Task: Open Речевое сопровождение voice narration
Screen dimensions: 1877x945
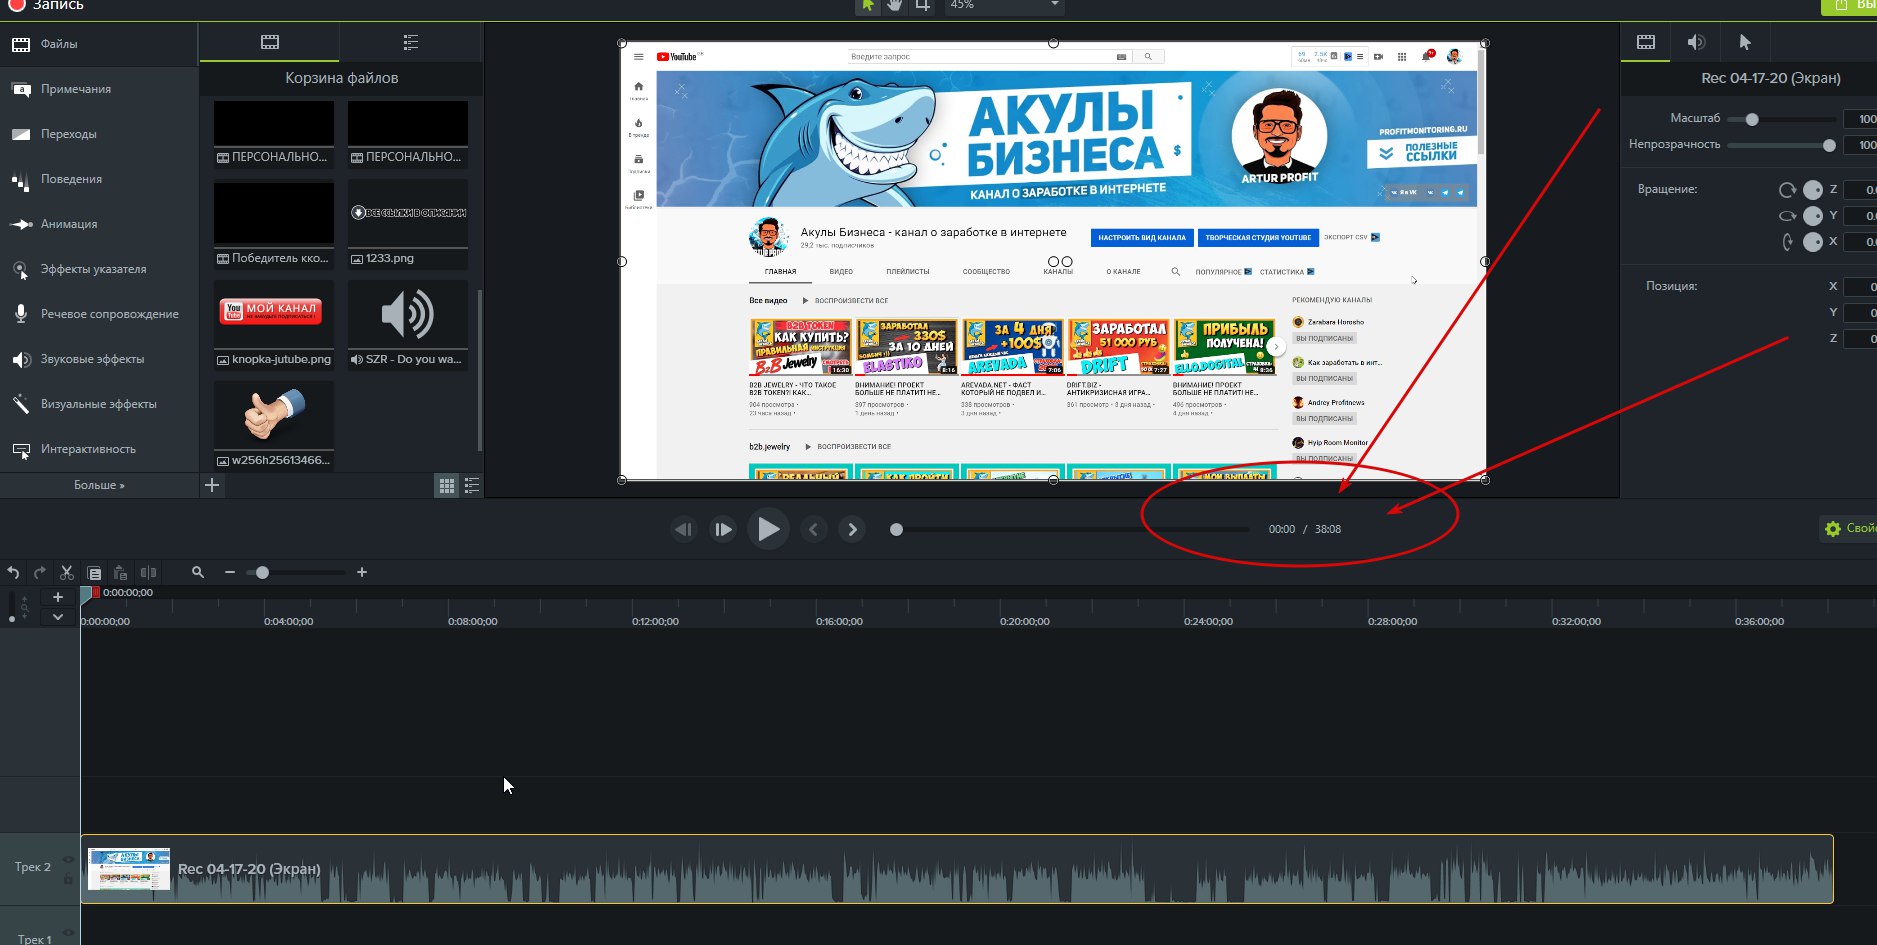Action: (x=99, y=314)
